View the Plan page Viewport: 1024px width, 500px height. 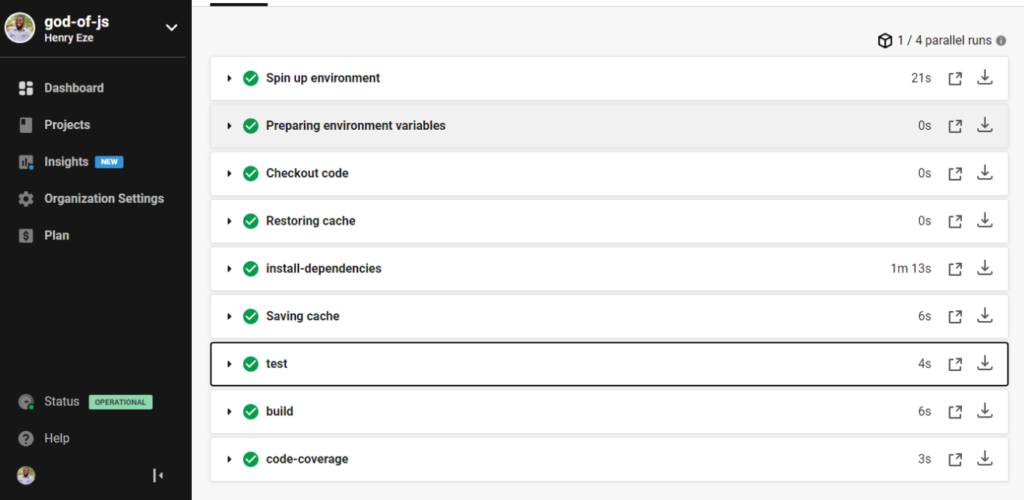click(x=56, y=236)
